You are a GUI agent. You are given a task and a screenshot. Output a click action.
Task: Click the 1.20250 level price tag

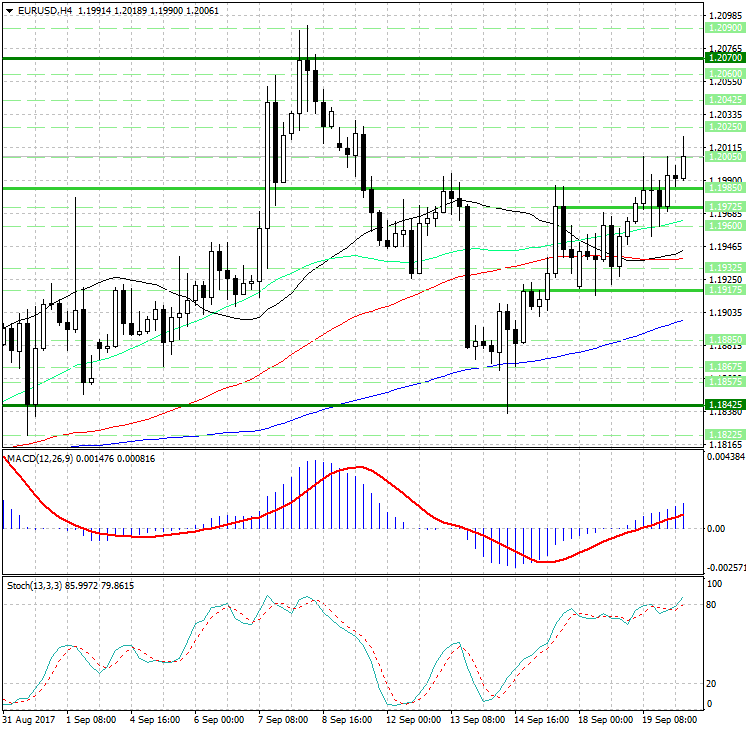725,127
